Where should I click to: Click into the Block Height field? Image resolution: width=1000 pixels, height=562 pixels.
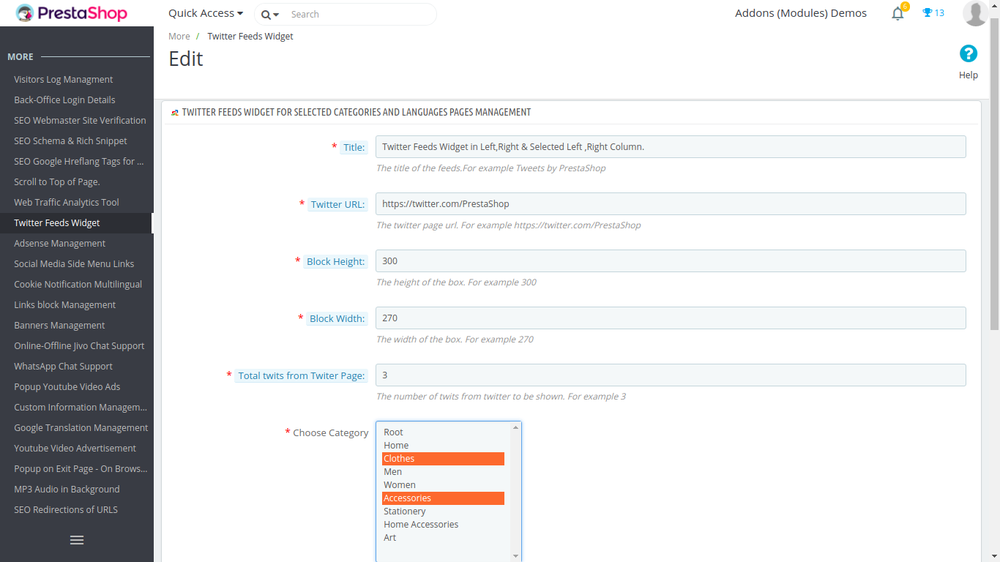670,261
